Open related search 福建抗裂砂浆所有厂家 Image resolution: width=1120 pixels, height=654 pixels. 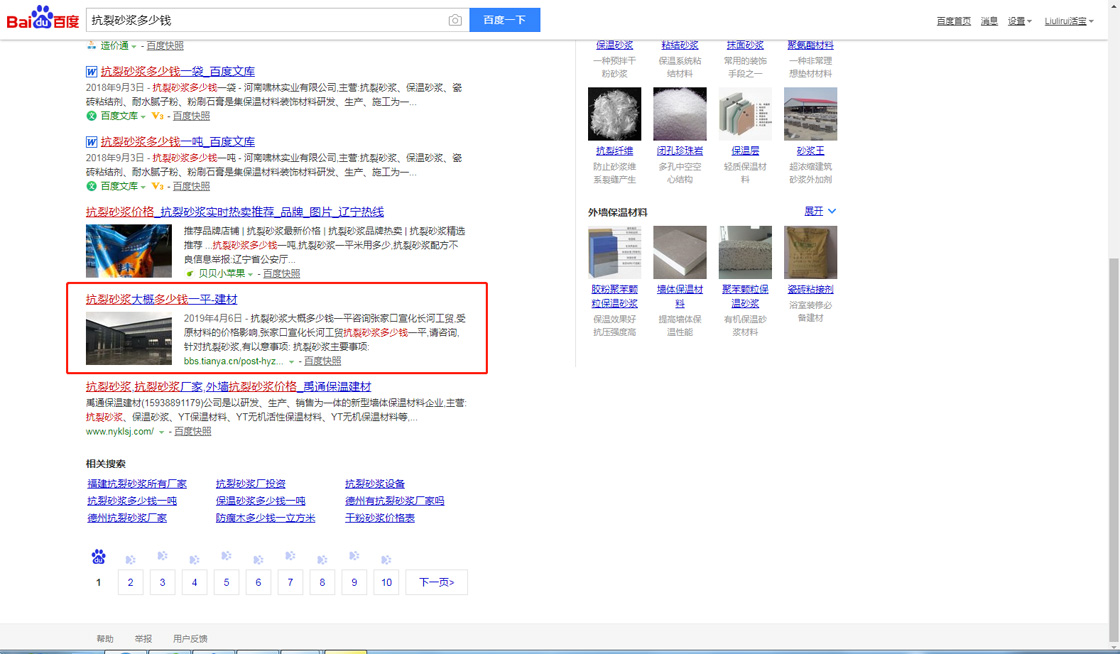137,484
